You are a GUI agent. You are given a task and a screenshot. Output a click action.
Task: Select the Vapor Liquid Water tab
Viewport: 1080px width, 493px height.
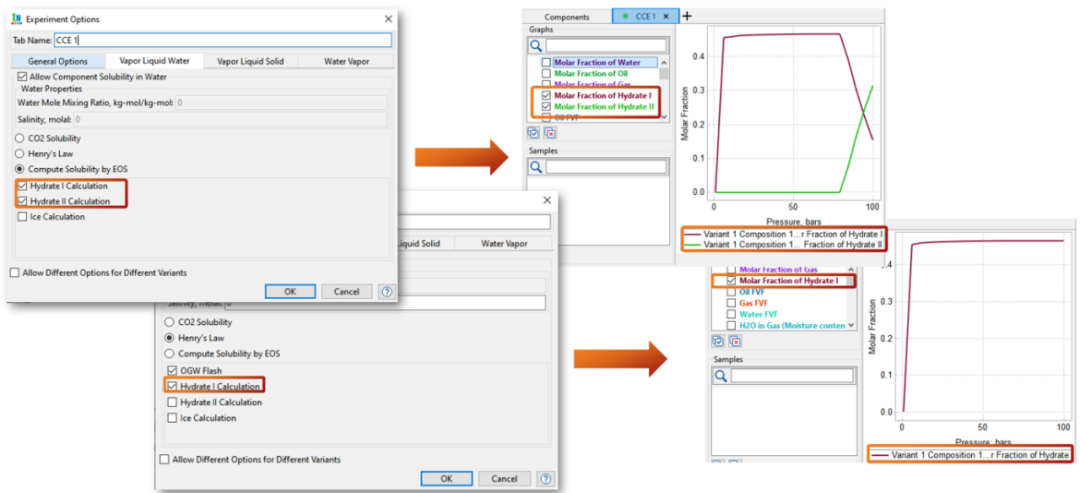pos(156,61)
